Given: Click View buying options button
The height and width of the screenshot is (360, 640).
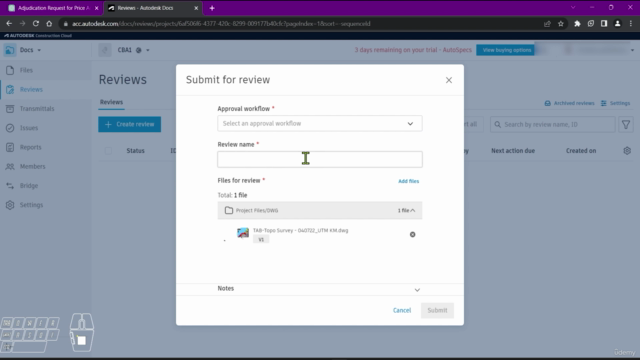Looking at the screenshot, I should (506, 50).
